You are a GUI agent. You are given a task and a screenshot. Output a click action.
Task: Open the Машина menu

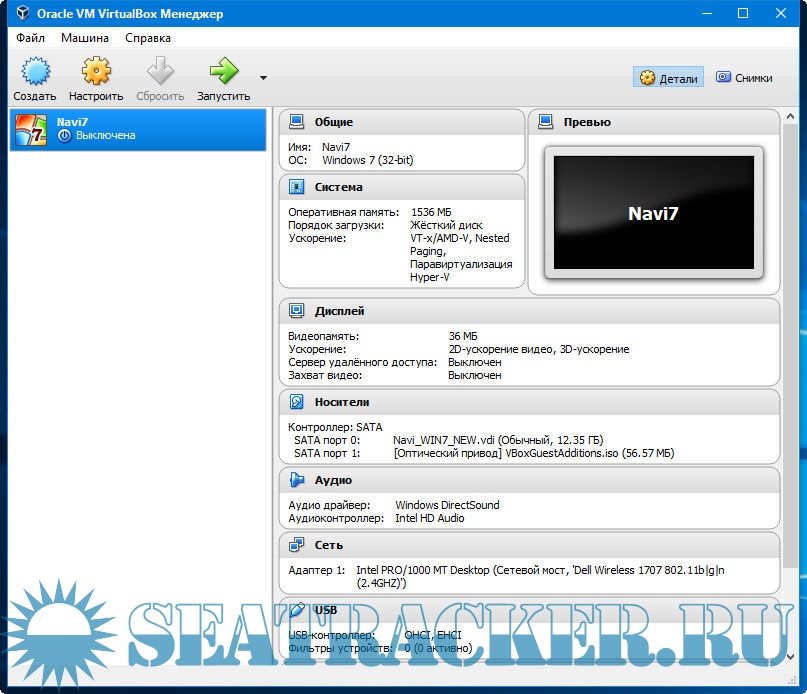tap(85, 38)
